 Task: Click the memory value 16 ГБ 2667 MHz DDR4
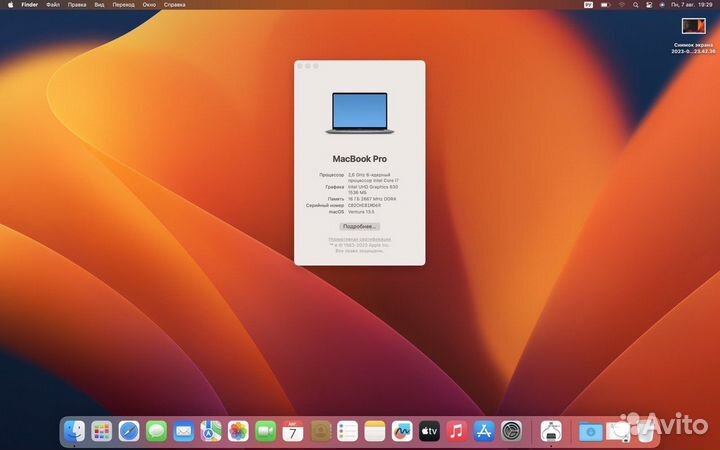pyautogui.click(x=372, y=199)
